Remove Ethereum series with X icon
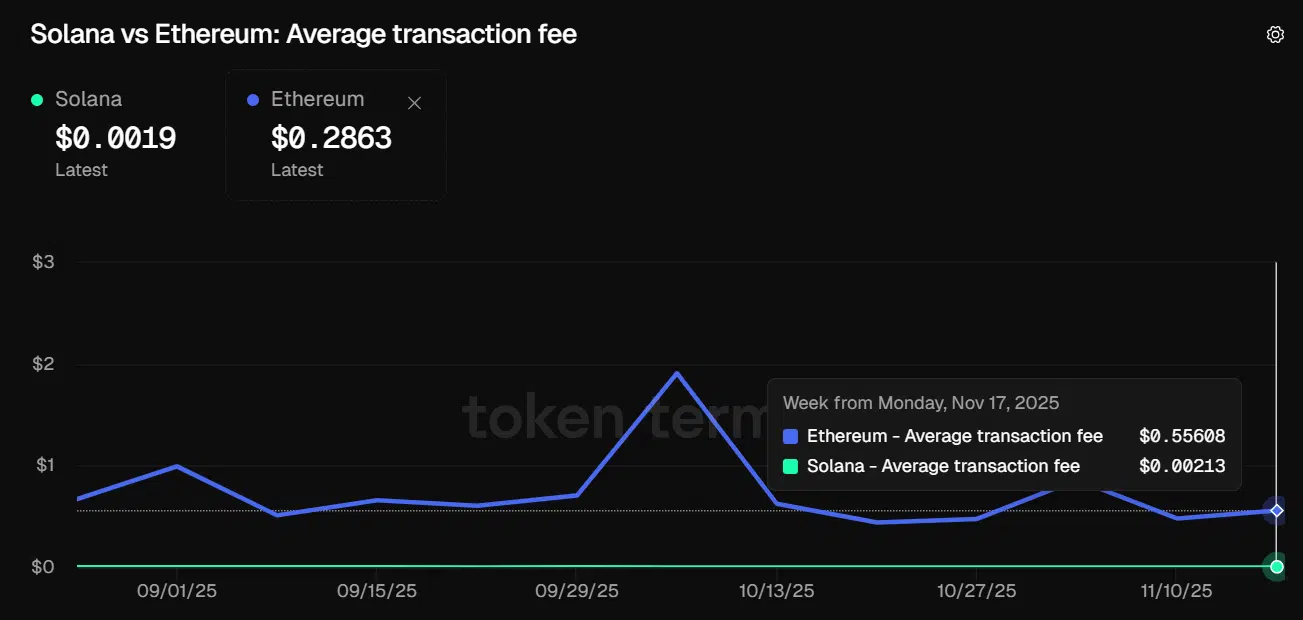Image resolution: width=1303 pixels, height=620 pixels. point(415,102)
